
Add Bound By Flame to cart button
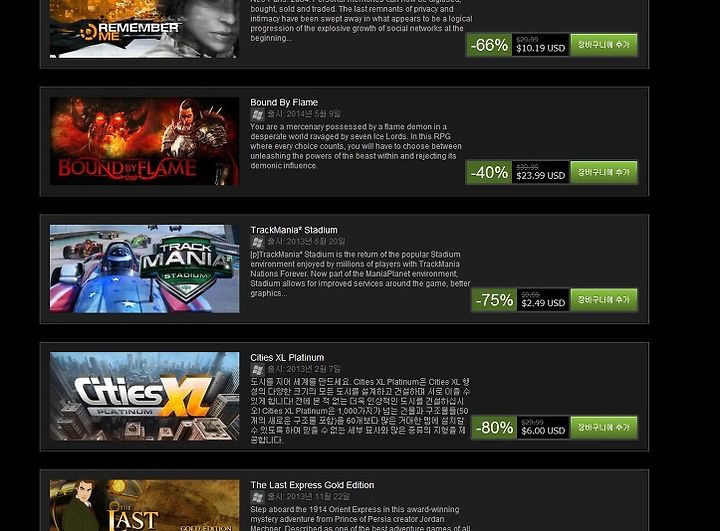click(x=604, y=172)
